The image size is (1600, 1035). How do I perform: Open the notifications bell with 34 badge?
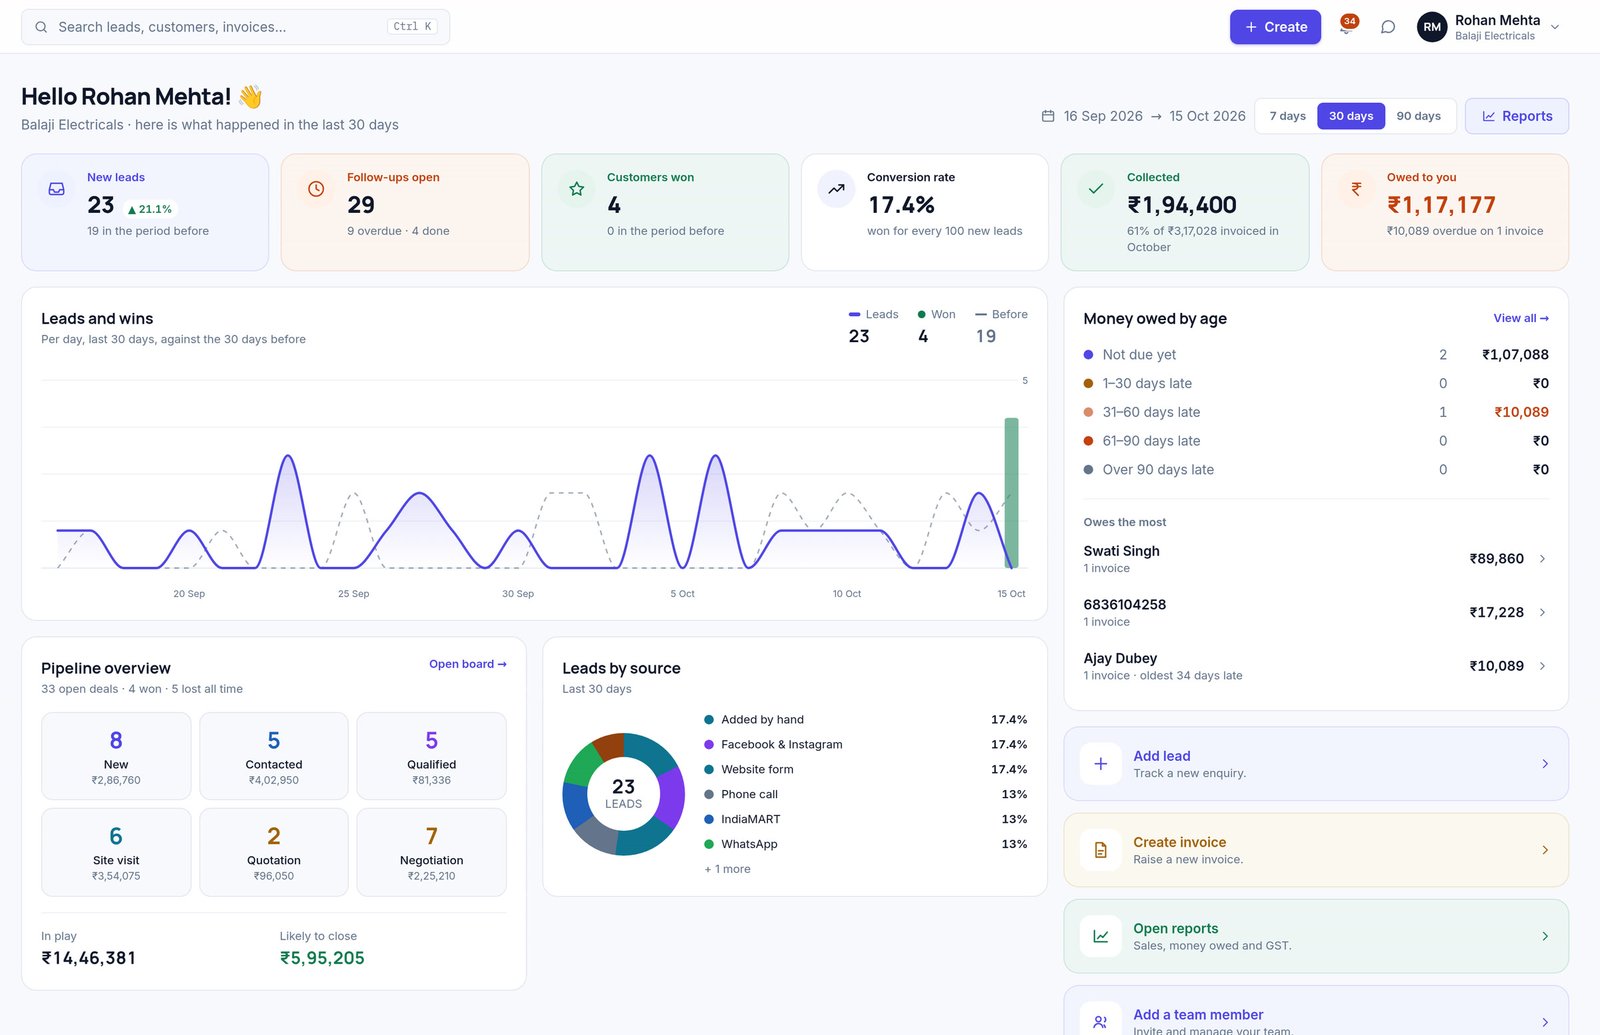click(x=1346, y=27)
